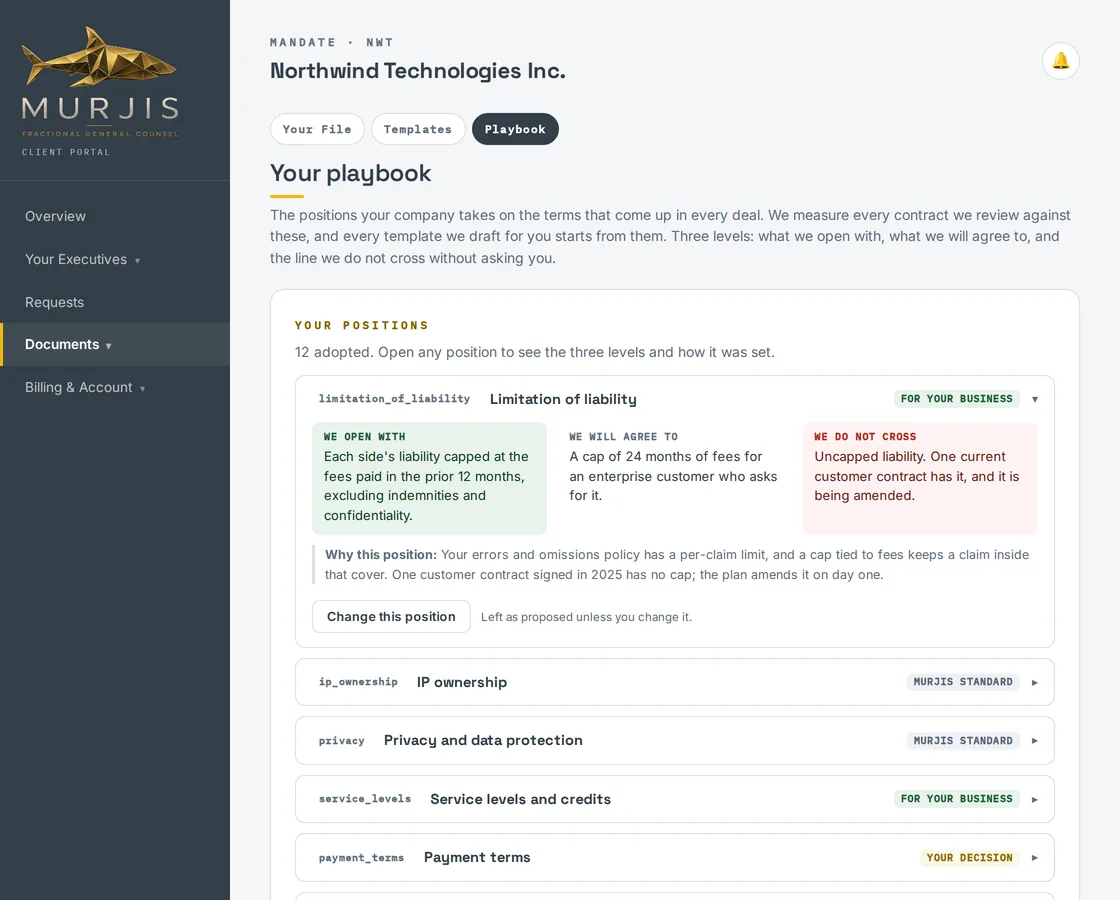The image size is (1120, 900).
Task: Click the 'Left as proposed' note
Action: click(x=586, y=617)
